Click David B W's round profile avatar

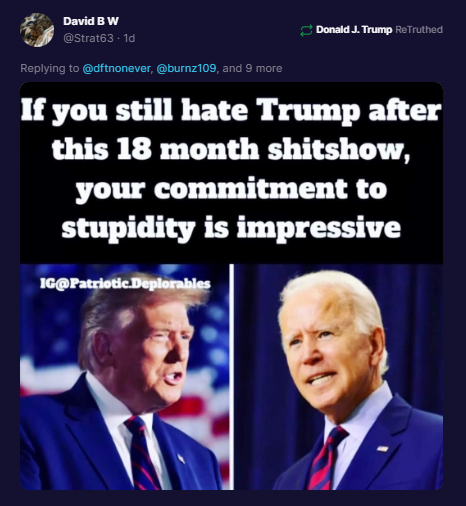coord(37,30)
